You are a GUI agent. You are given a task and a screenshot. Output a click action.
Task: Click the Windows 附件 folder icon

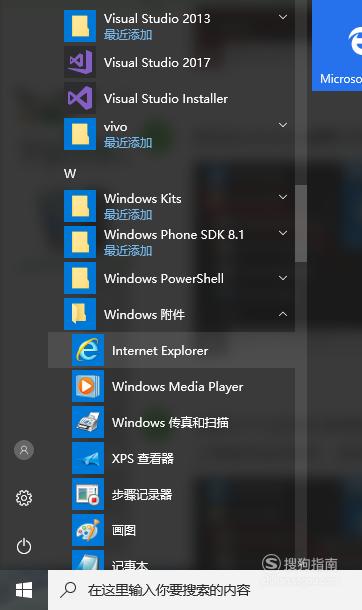pos(80,314)
